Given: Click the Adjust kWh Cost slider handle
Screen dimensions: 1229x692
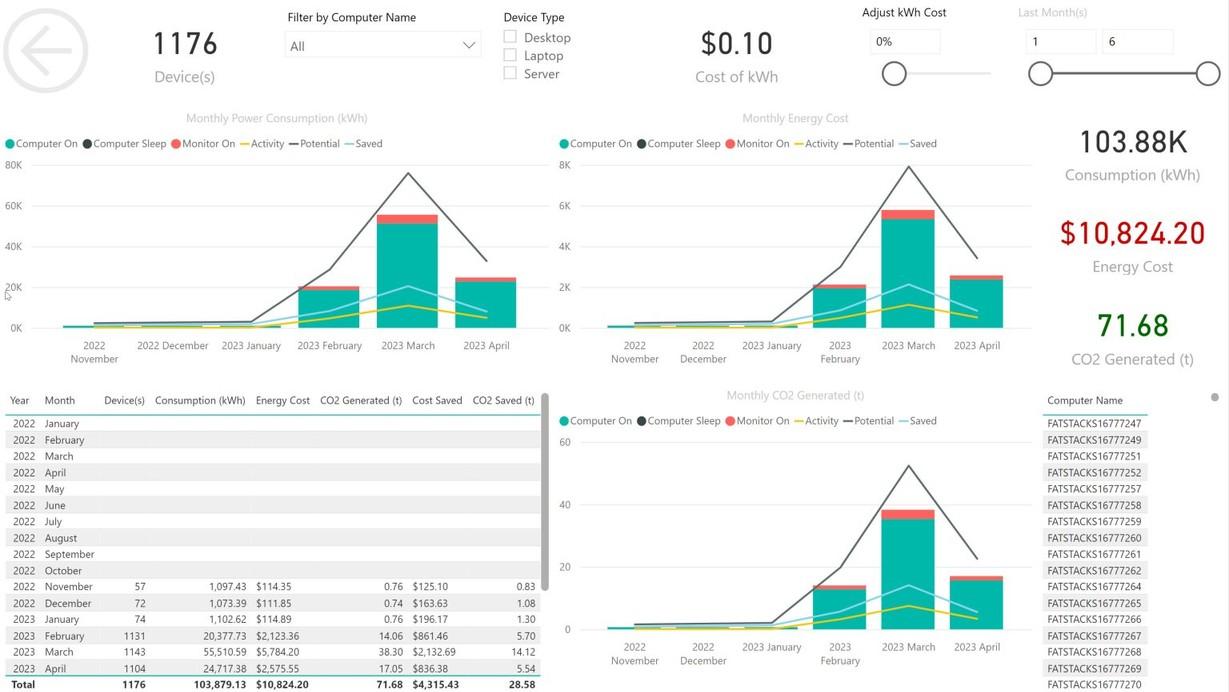Looking at the screenshot, I should (x=894, y=73).
